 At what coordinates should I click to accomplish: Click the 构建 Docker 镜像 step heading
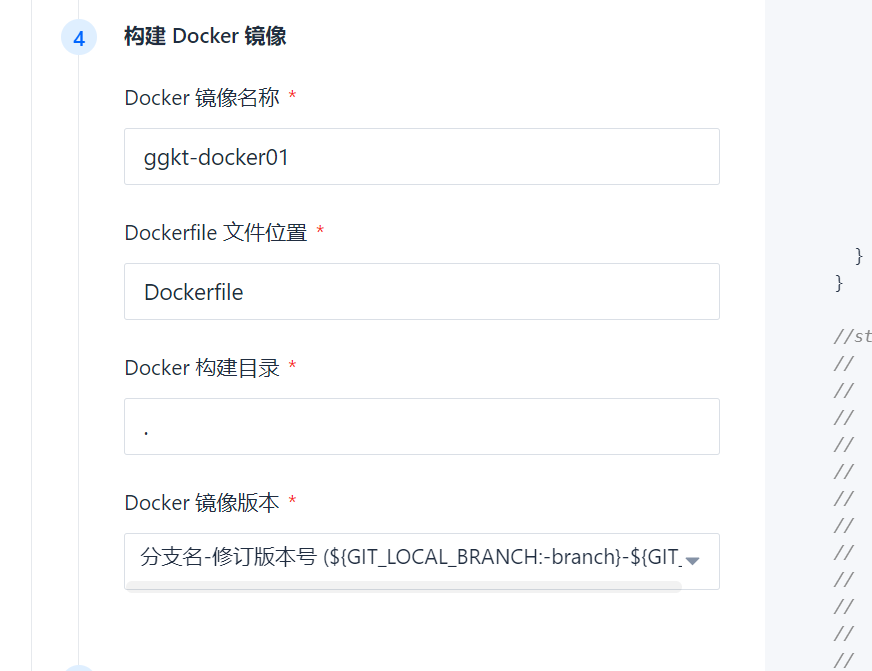pyautogui.click(x=205, y=37)
